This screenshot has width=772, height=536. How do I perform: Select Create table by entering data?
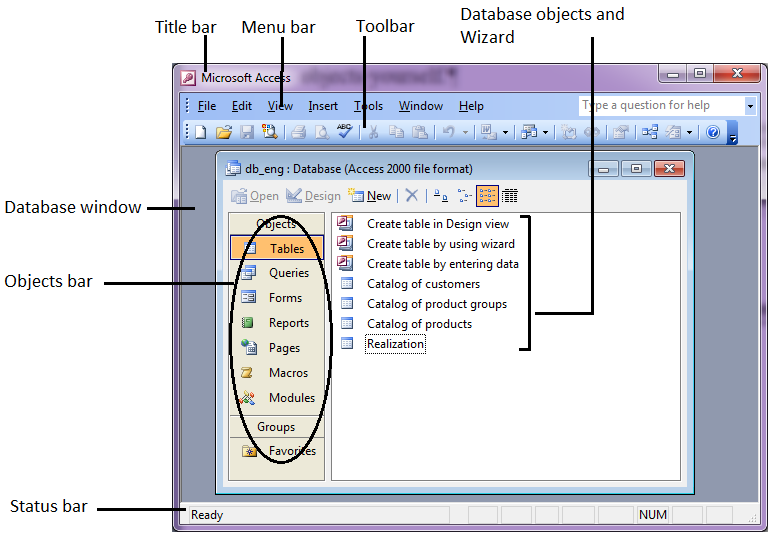(x=443, y=264)
